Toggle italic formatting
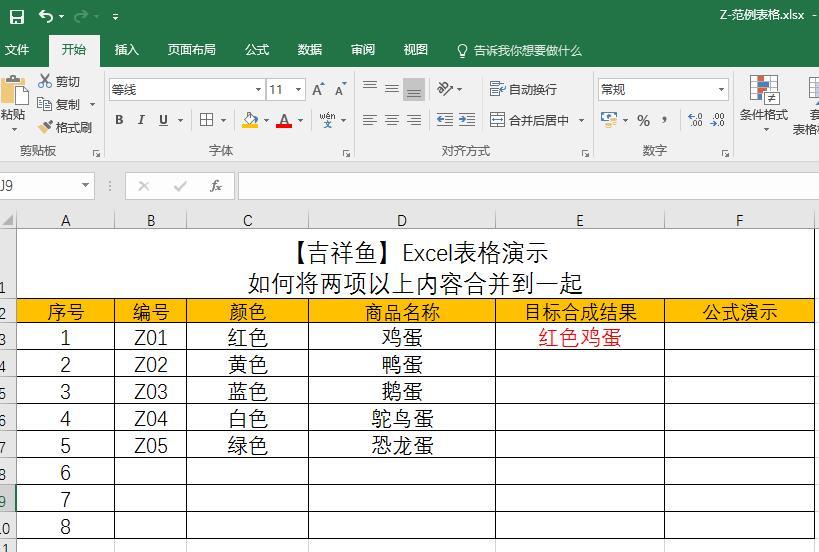The height and width of the screenshot is (552, 819). point(141,120)
